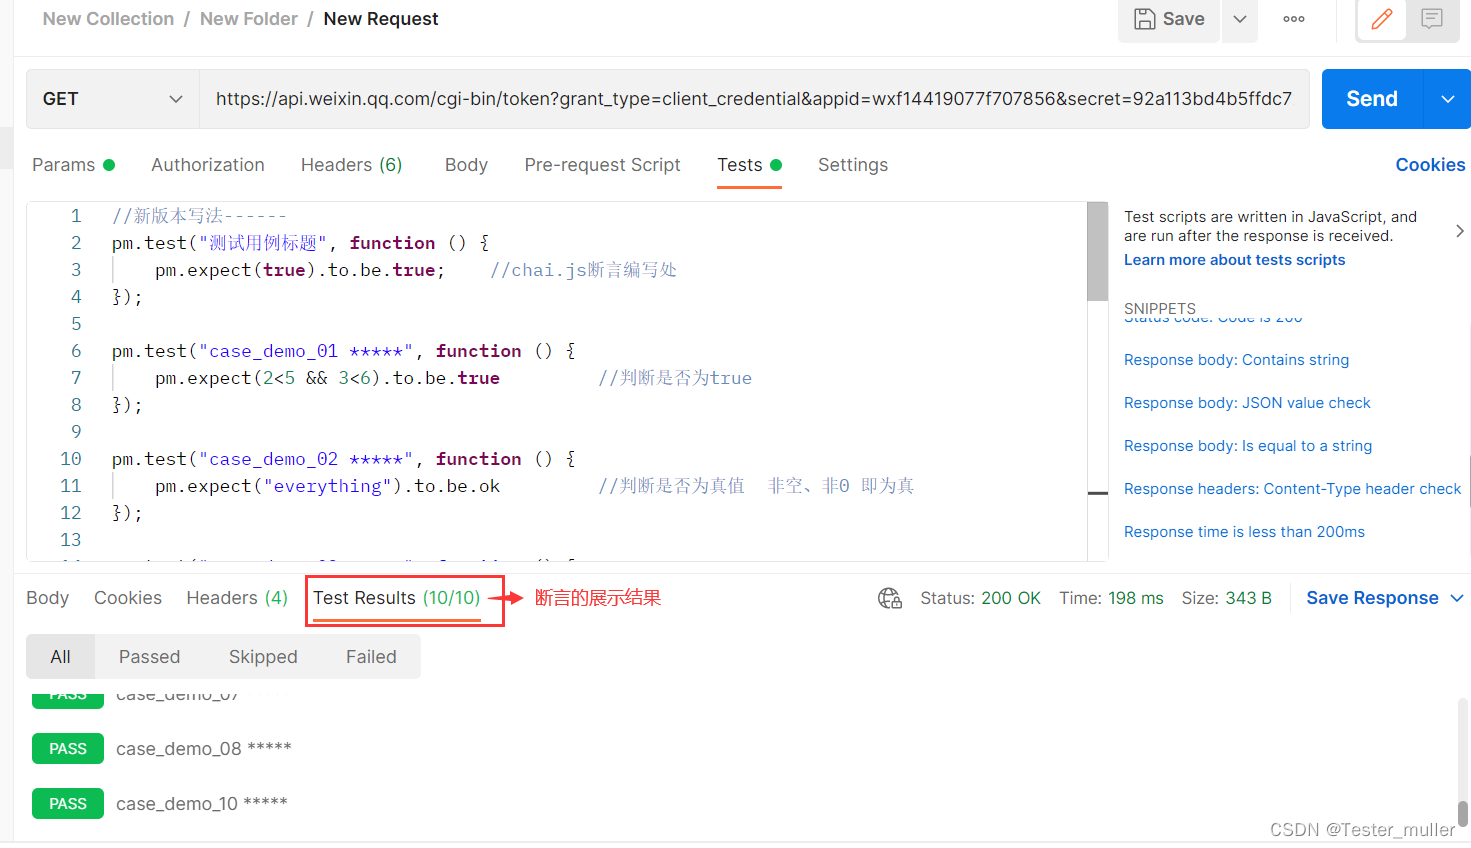The image size is (1471, 848).
Task: Insert snippet Response body: JSON value check
Action: tap(1247, 403)
